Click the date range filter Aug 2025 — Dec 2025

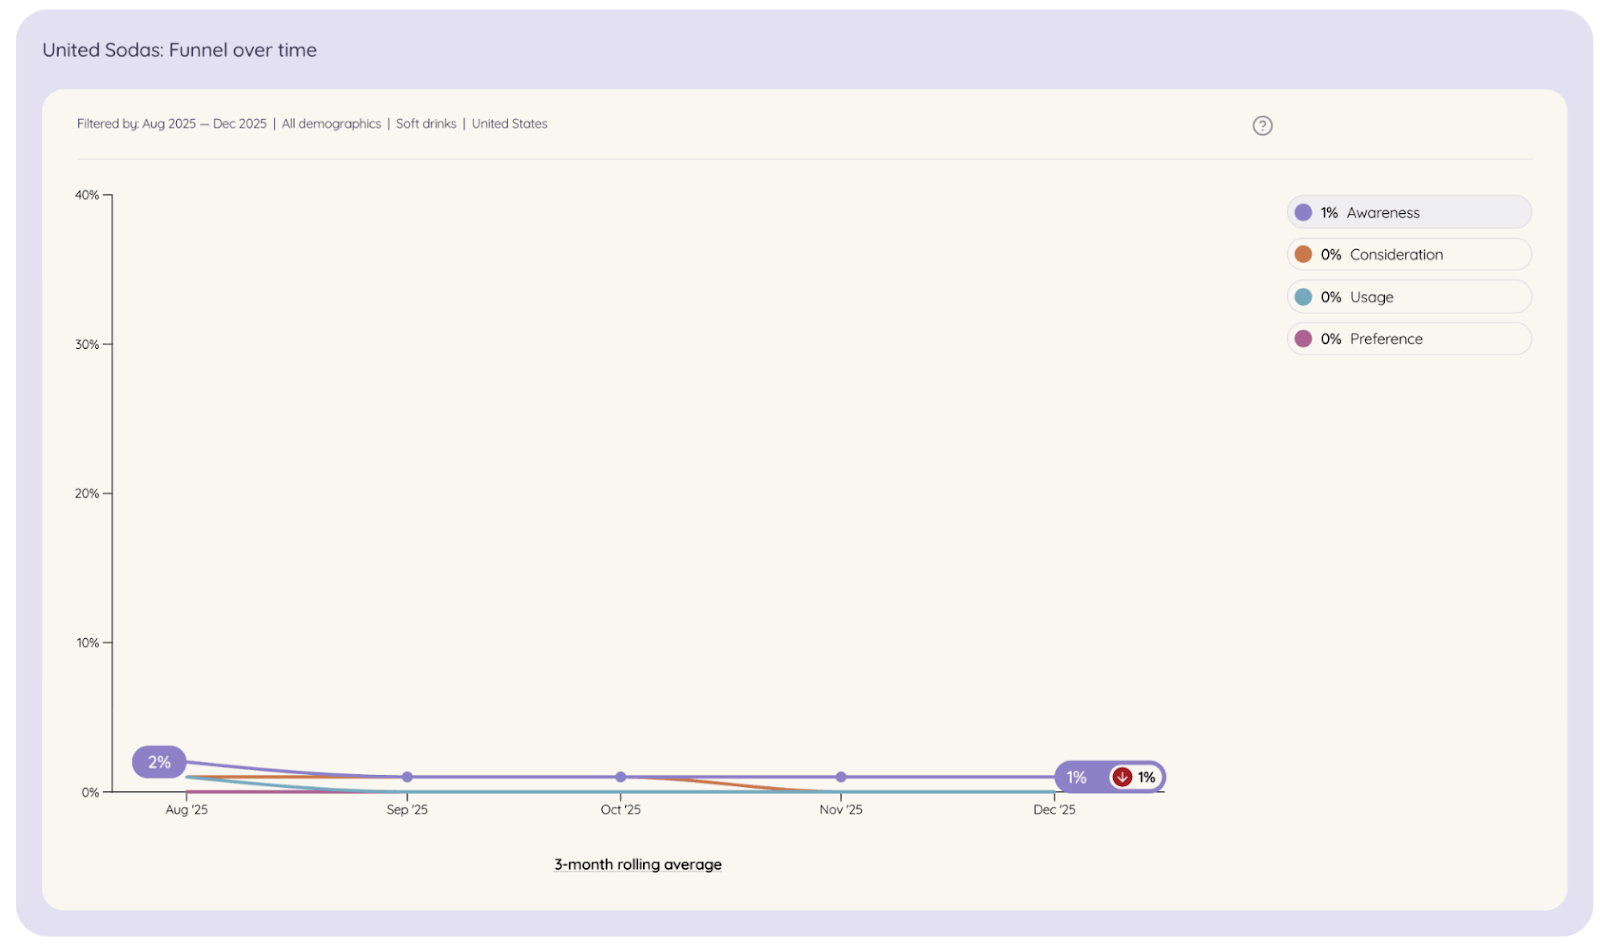(204, 124)
